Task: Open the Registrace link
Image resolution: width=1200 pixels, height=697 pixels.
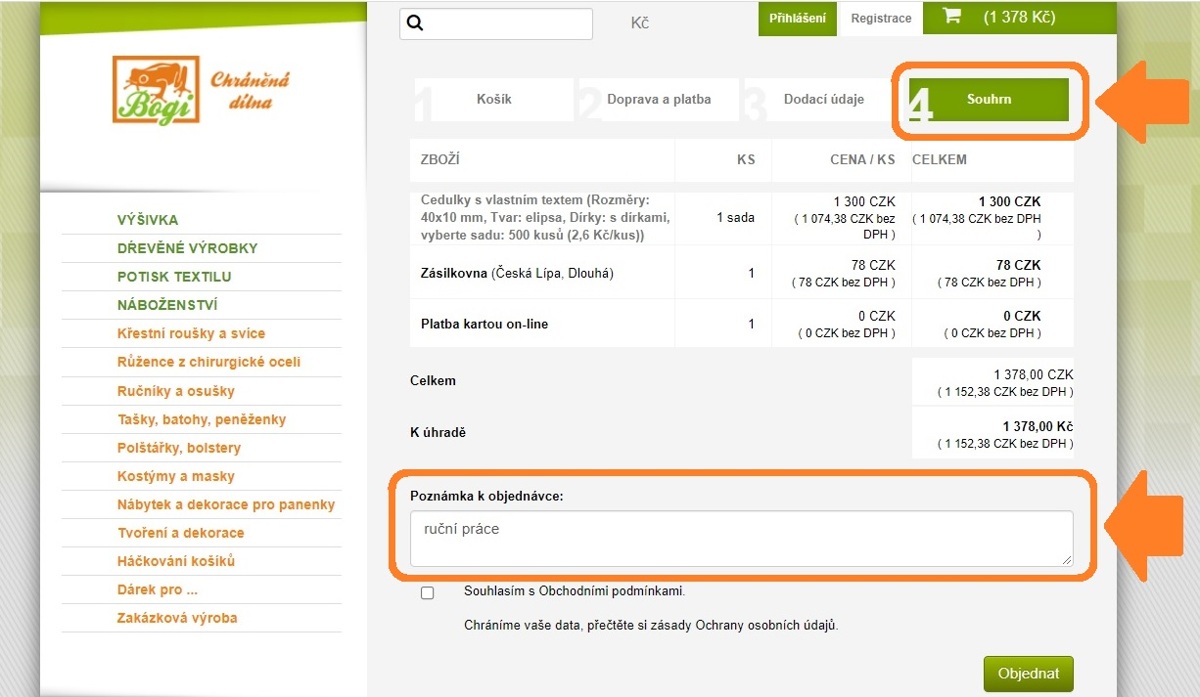Action: [x=880, y=18]
